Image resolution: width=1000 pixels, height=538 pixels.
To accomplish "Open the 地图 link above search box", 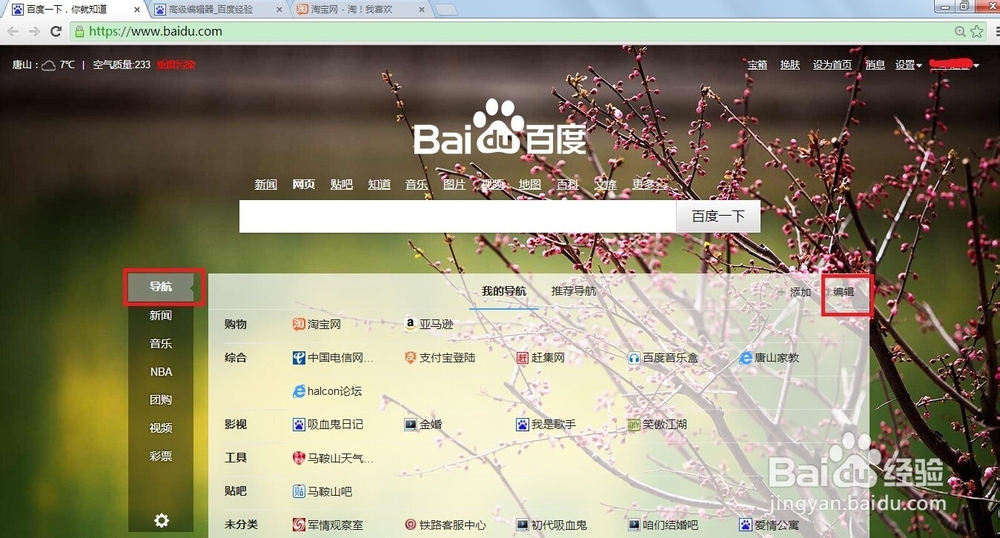I will pyautogui.click(x=529, y=184).
